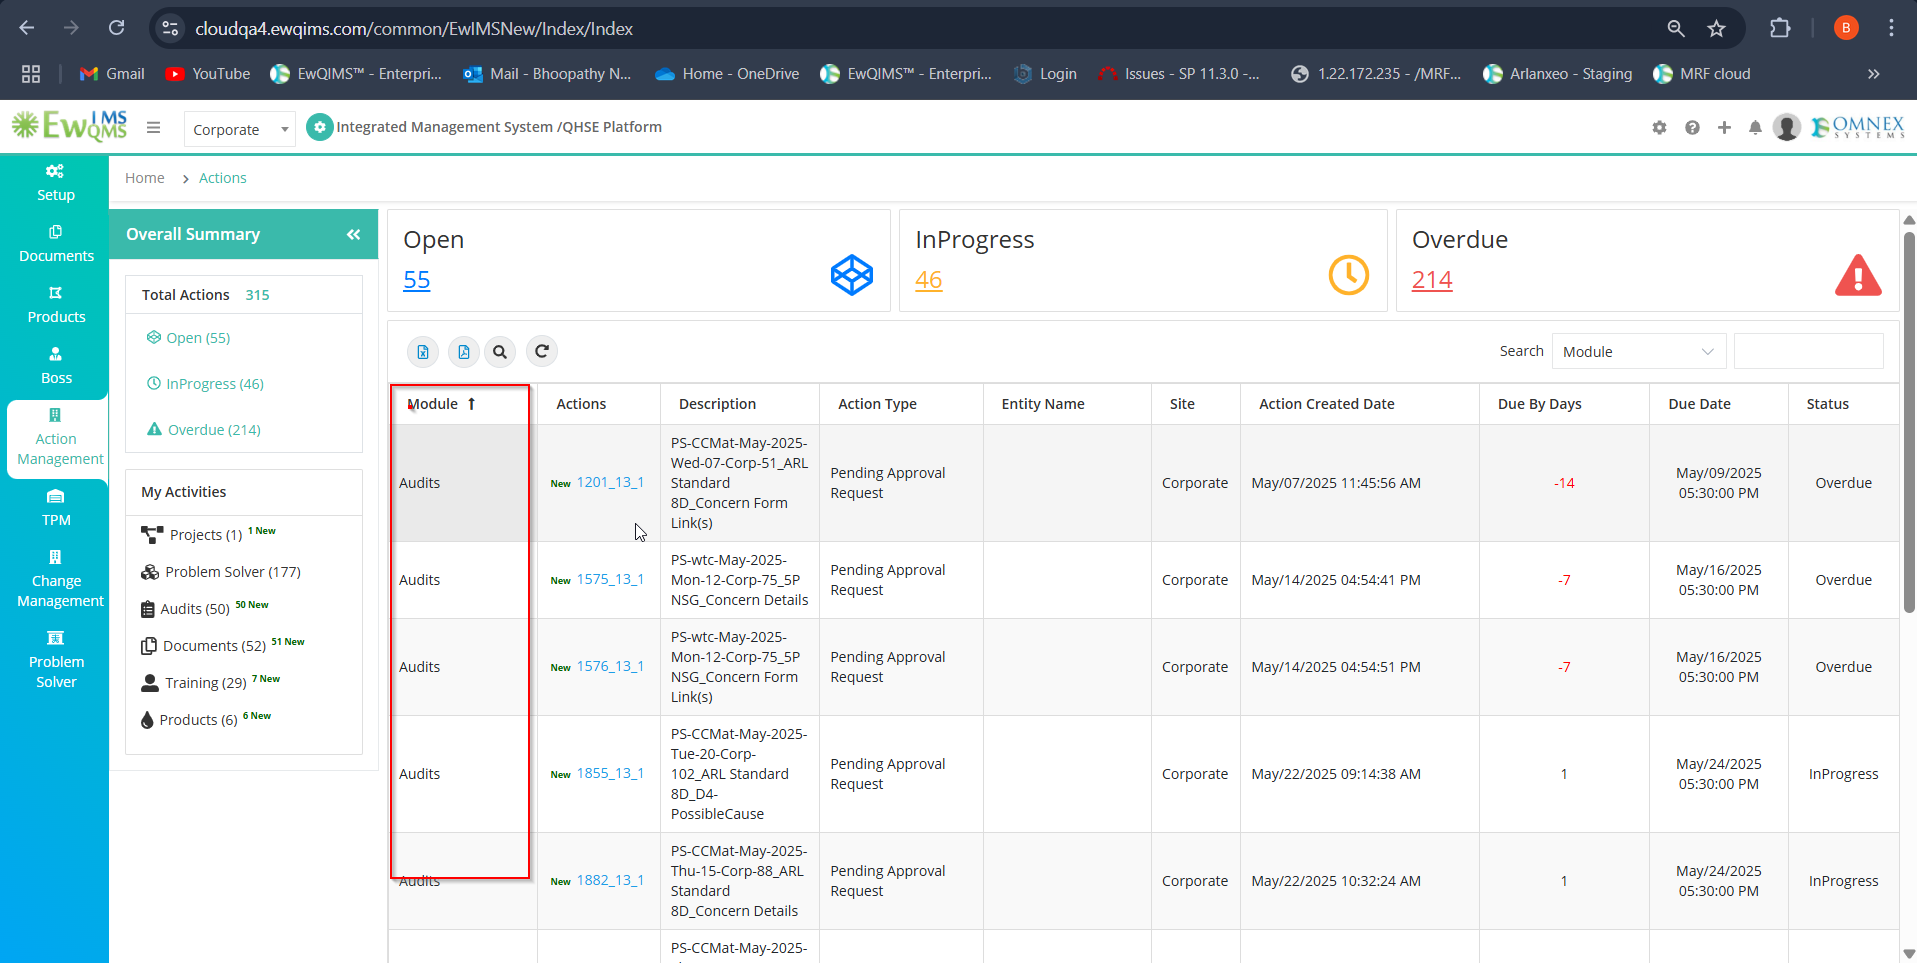Filter by InProgress (46) in summary

coord(205,384)
